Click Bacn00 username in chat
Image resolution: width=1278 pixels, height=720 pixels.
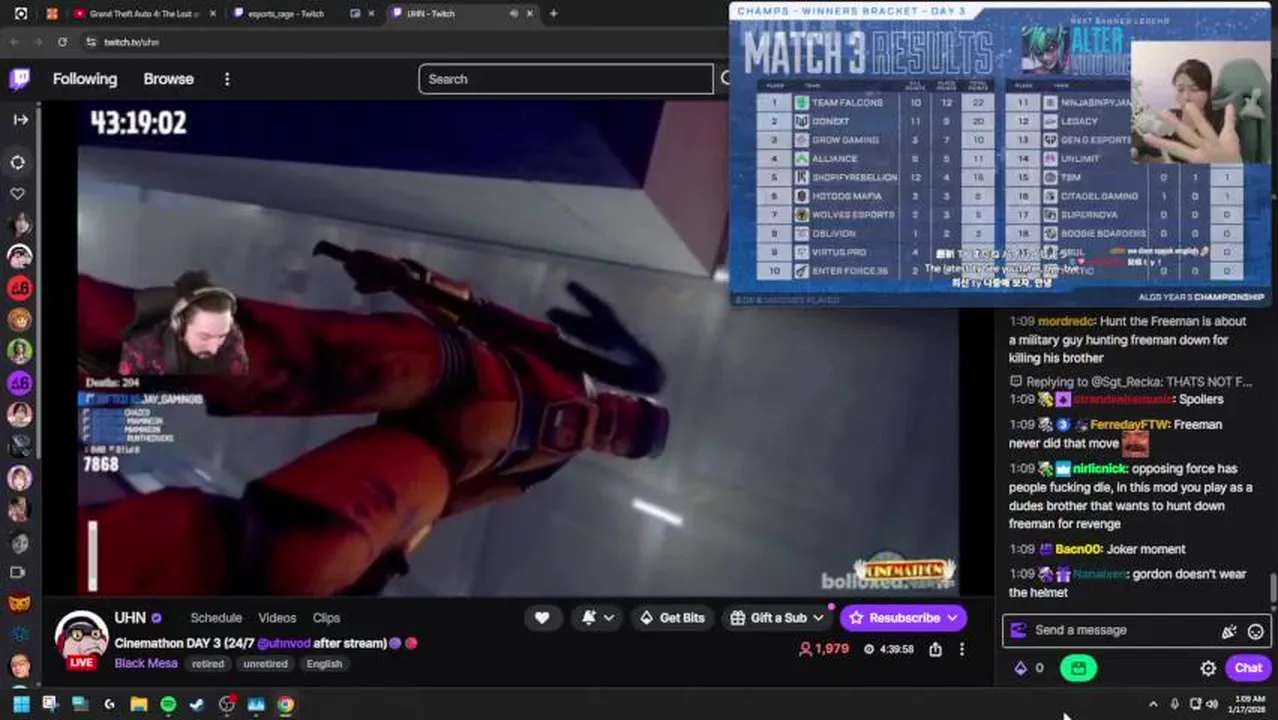[1077, 549]
